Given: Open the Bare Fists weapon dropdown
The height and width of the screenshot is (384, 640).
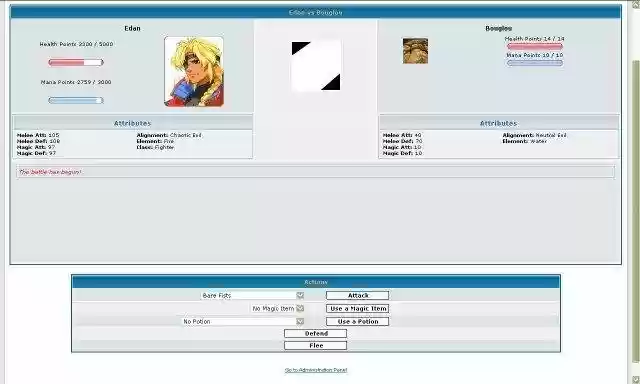Looking at the screenshot, I should (x=253, y=295).
